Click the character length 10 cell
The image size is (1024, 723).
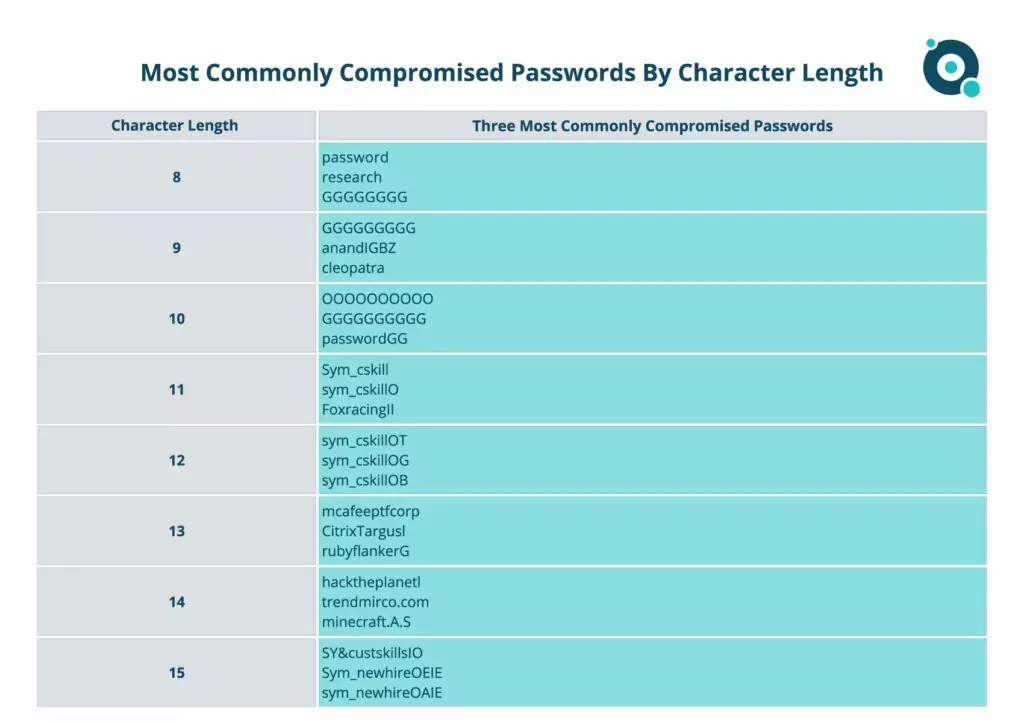(176, 319)
